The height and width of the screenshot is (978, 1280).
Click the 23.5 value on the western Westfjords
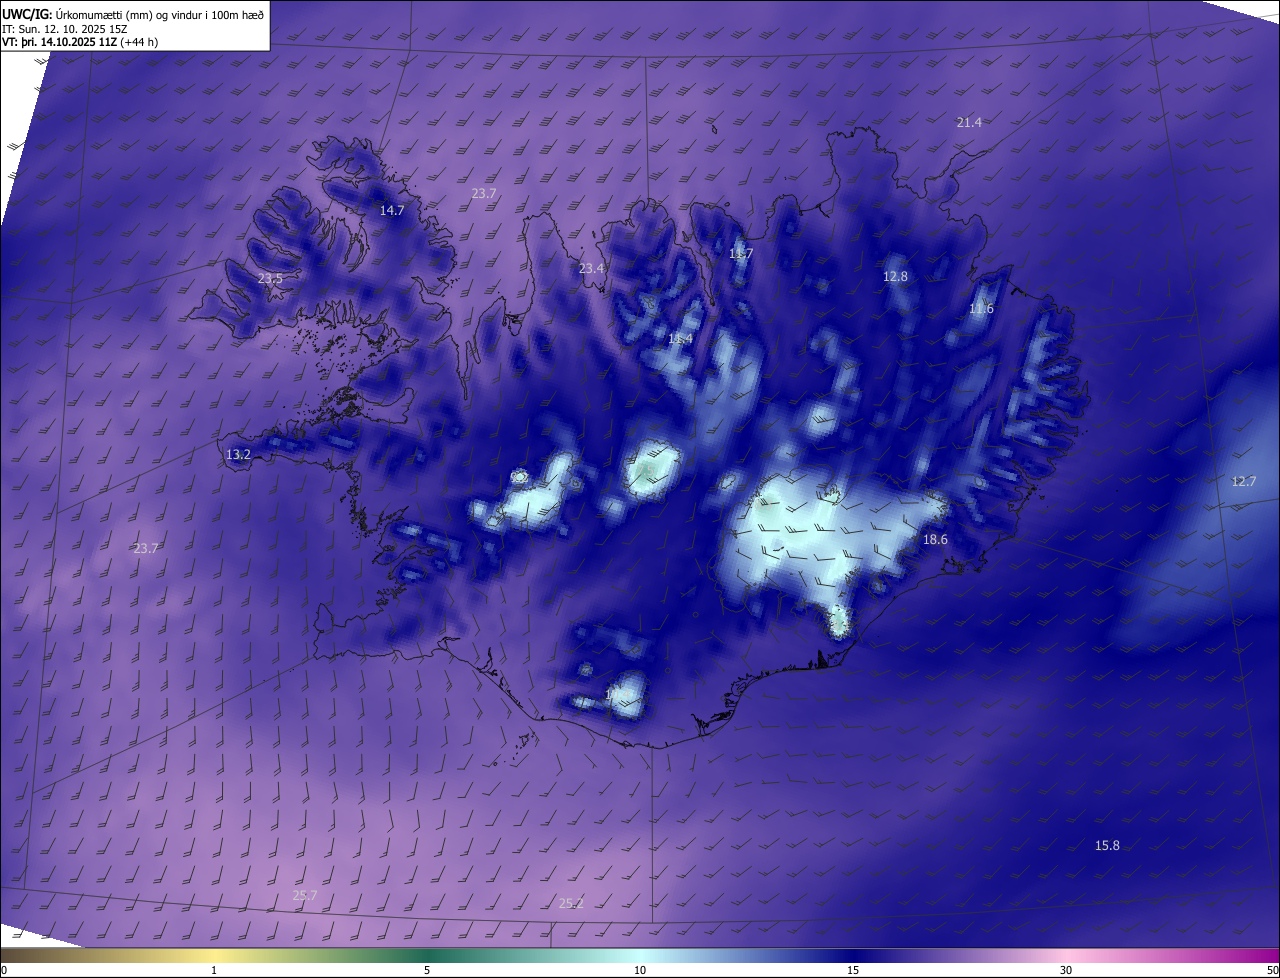tap(270, 278)
